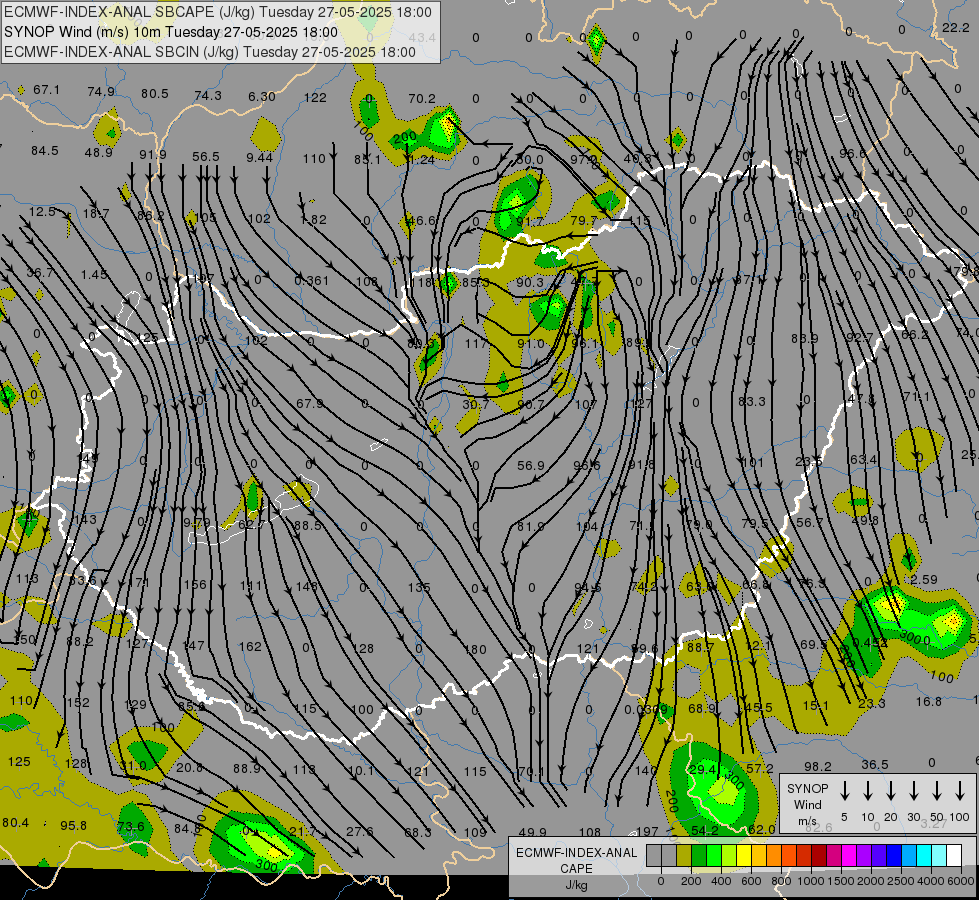
Task: Click the 73.6 value on the map
Action: [130, 826]
